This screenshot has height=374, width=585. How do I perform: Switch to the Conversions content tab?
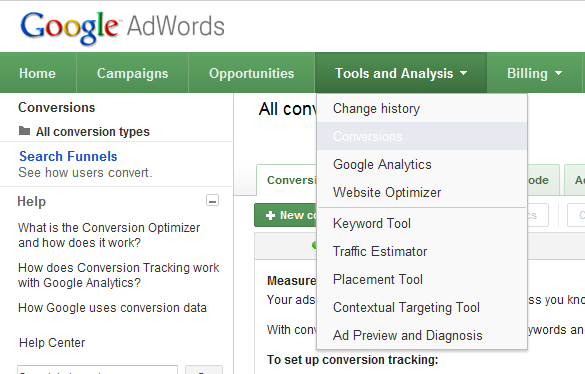tap(287, 180)
